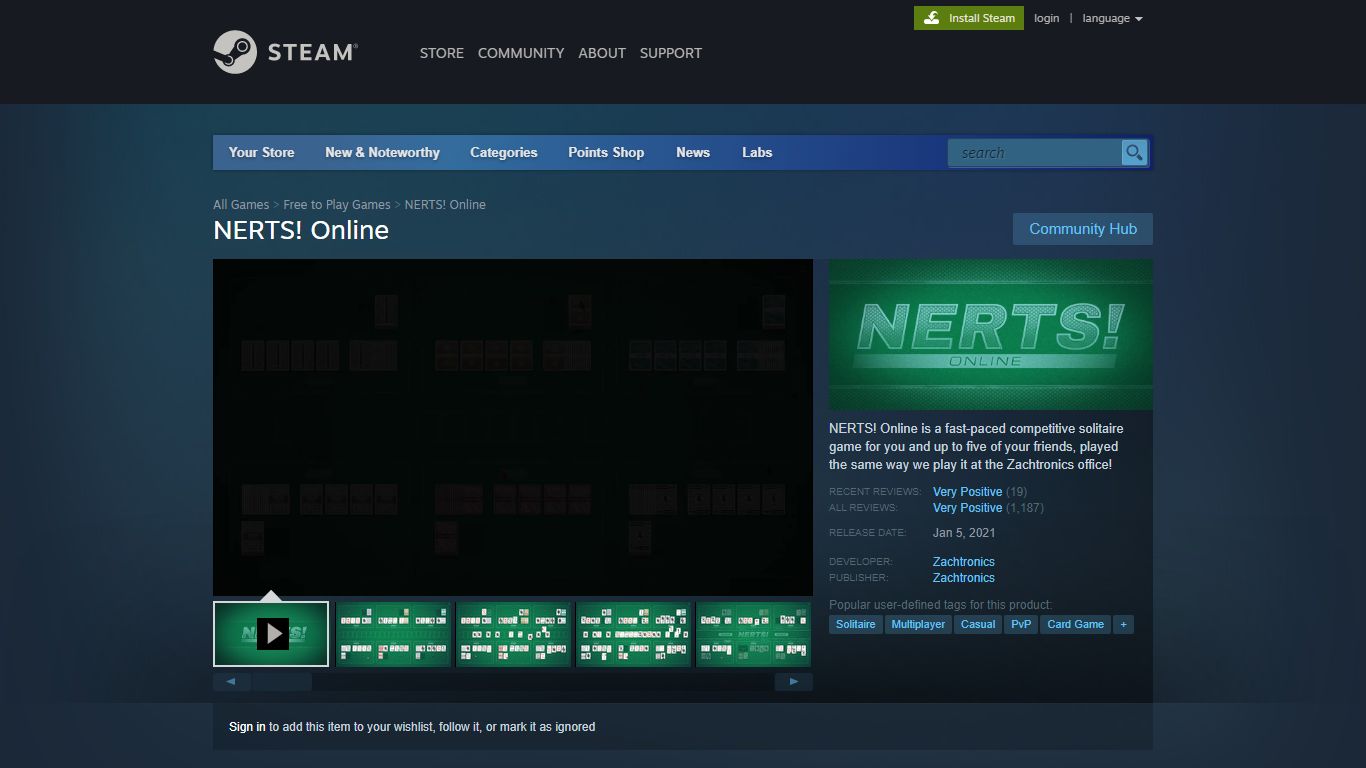Click all reviews Very Positive link

967,507
